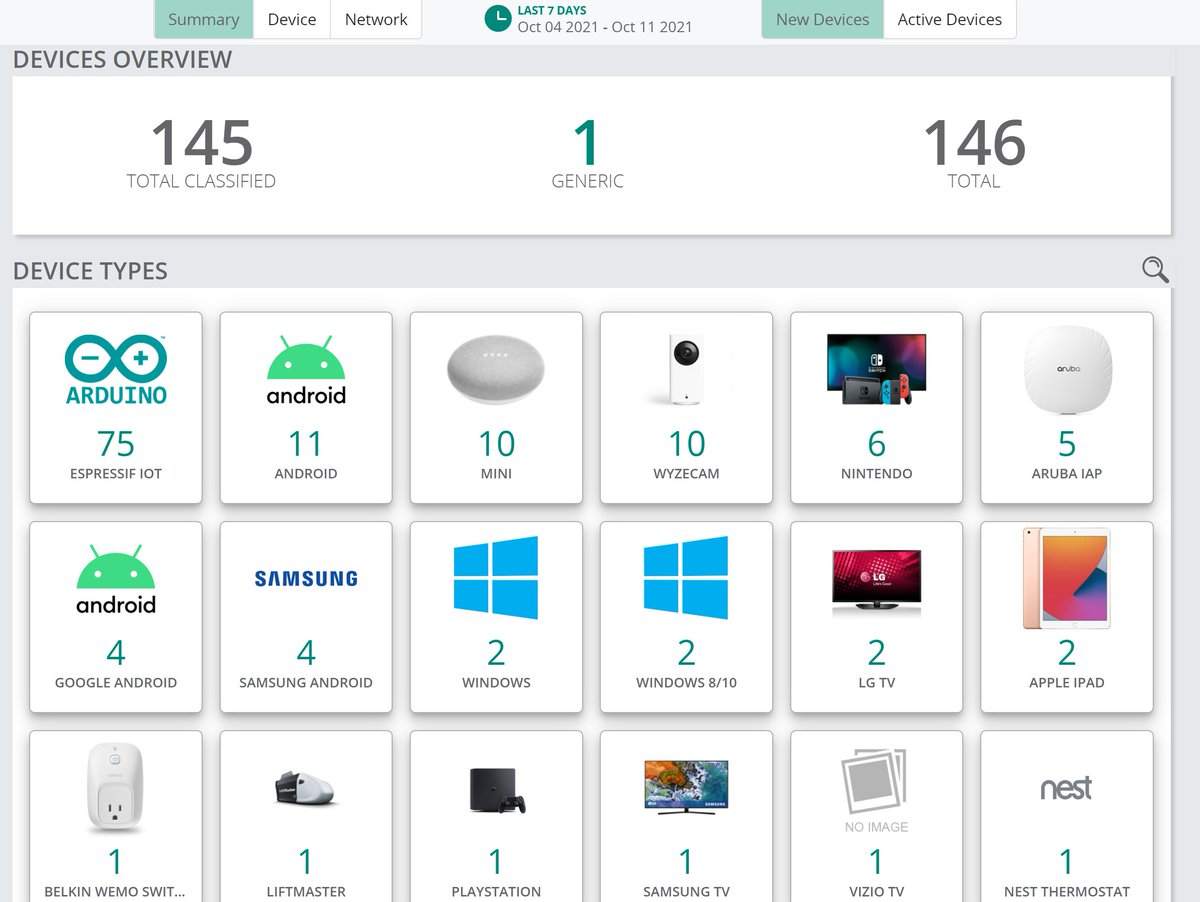Click the 146 Total devices number

tap(974, 143)
